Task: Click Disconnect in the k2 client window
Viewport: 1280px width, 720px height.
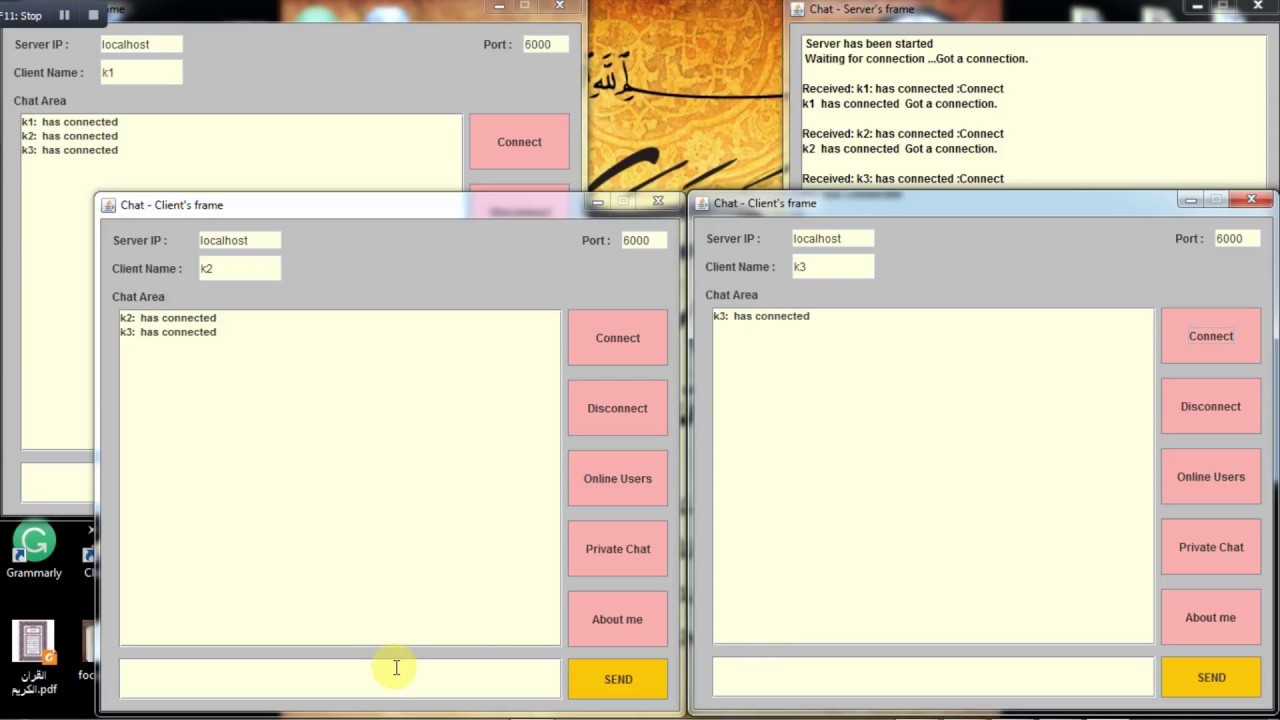Action: (617, 408)
